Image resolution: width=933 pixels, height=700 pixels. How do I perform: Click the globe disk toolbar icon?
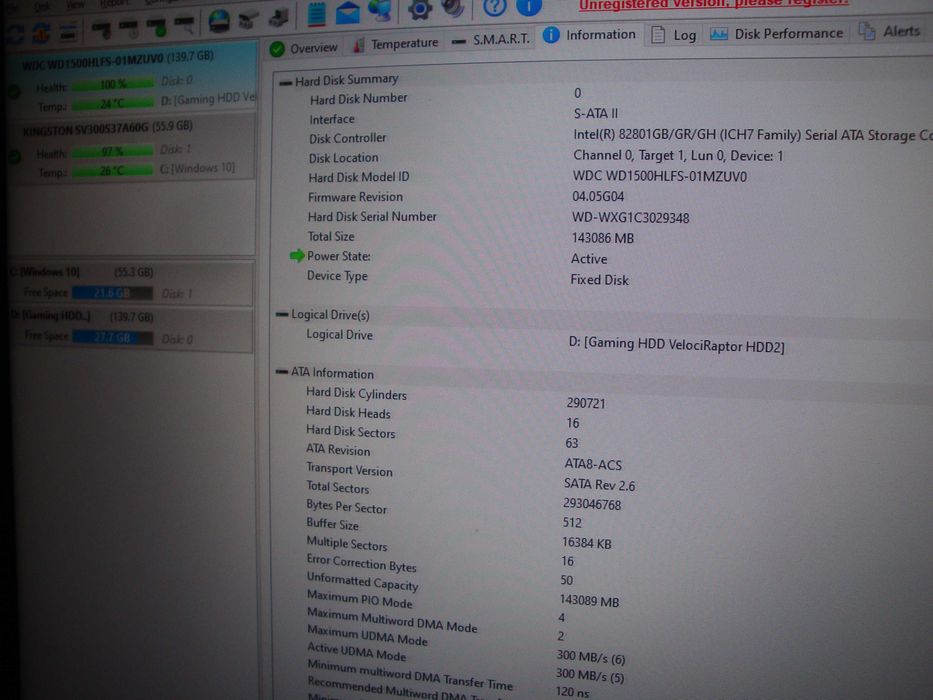click(x=219, y=21)
